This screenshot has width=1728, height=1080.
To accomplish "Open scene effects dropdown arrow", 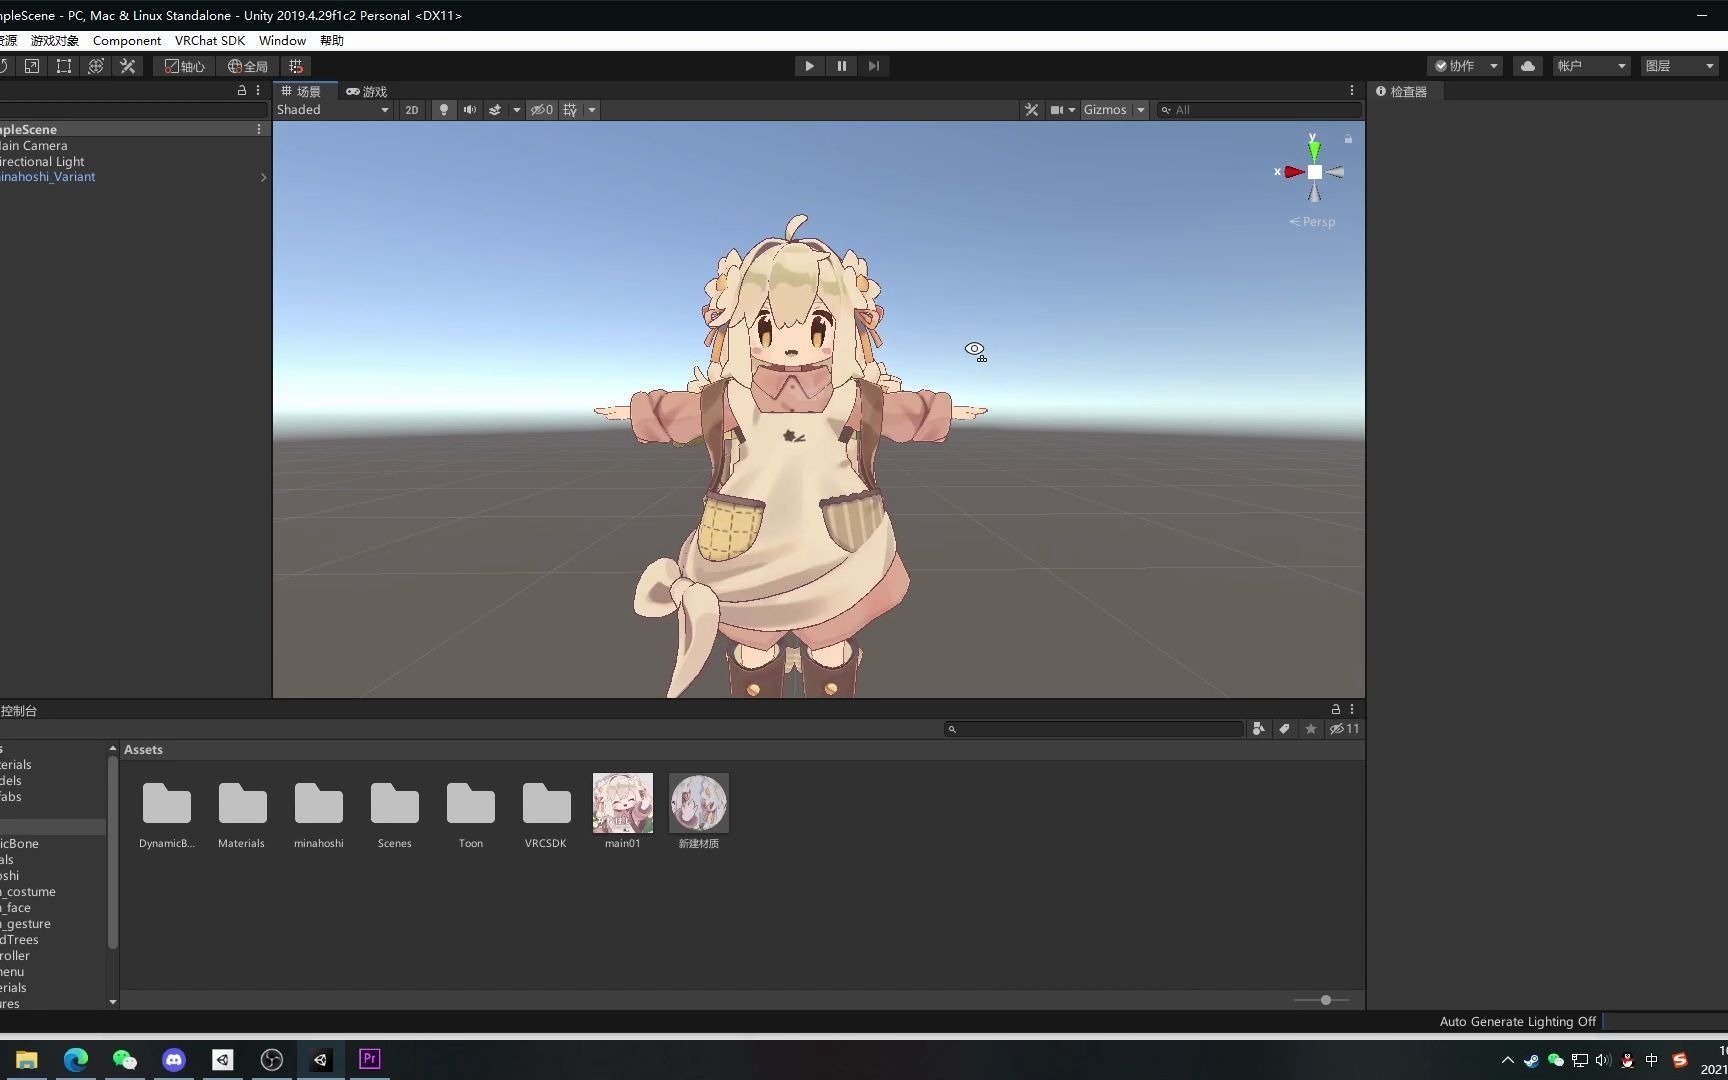I will [x=516, y=110].
